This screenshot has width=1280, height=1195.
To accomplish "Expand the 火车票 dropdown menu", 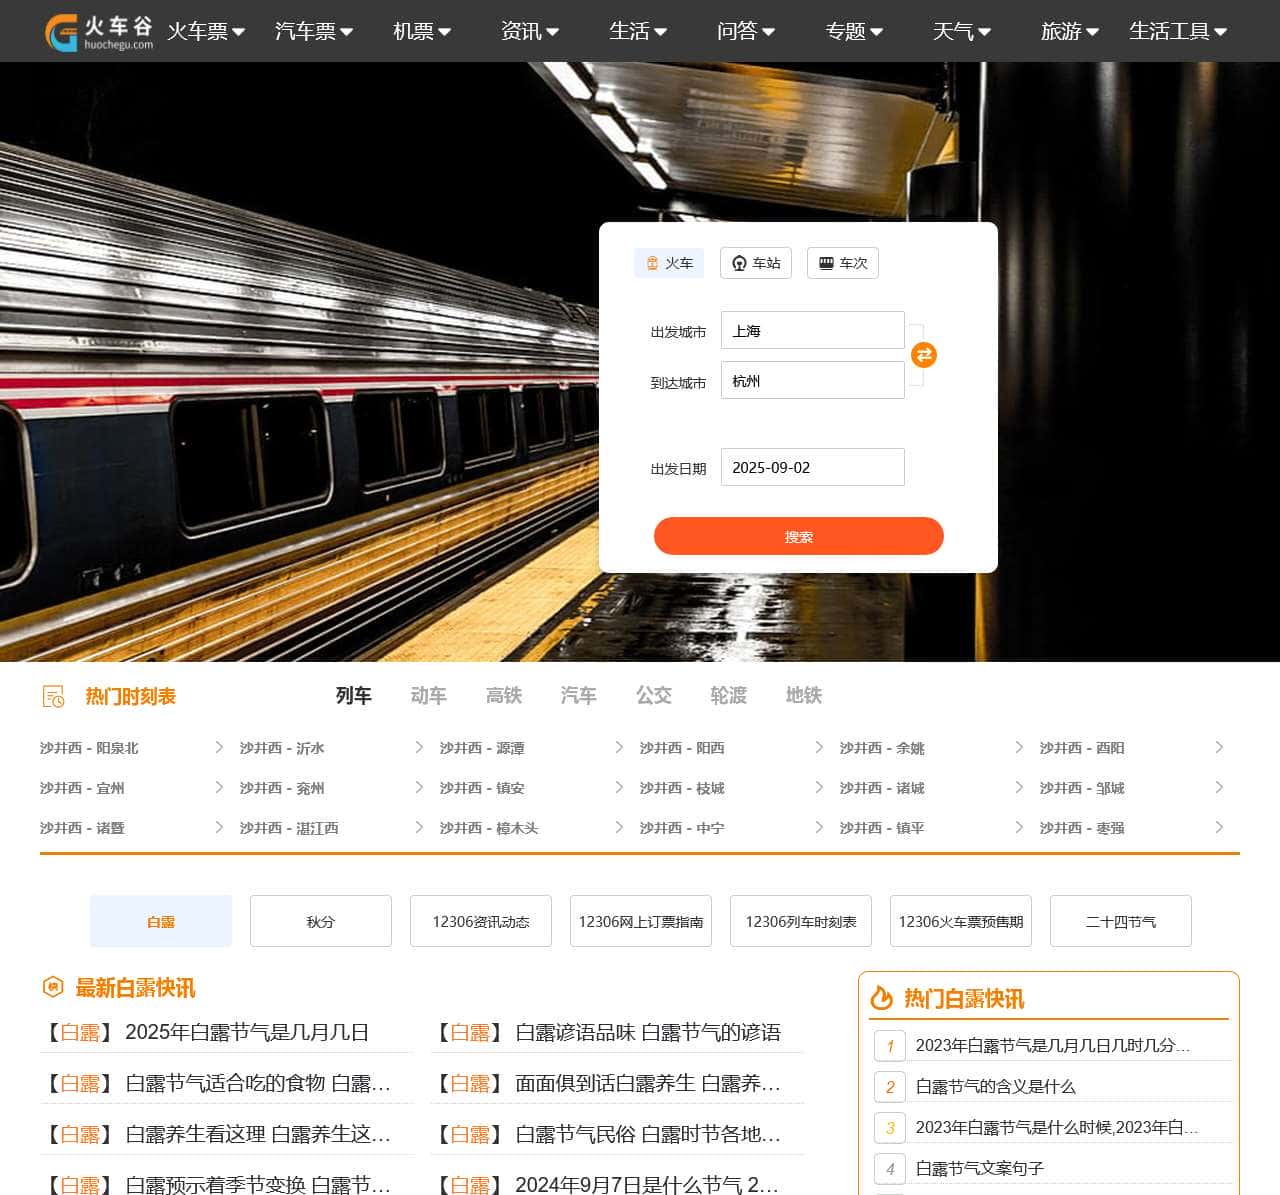I will [206, 32].
